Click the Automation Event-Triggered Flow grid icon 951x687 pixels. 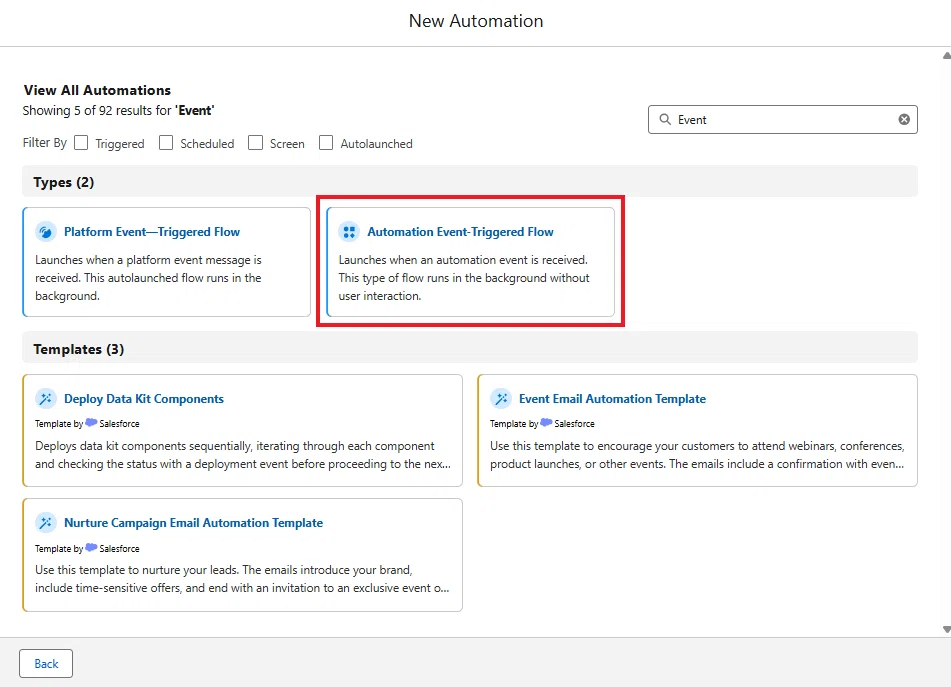pos(349,232)
